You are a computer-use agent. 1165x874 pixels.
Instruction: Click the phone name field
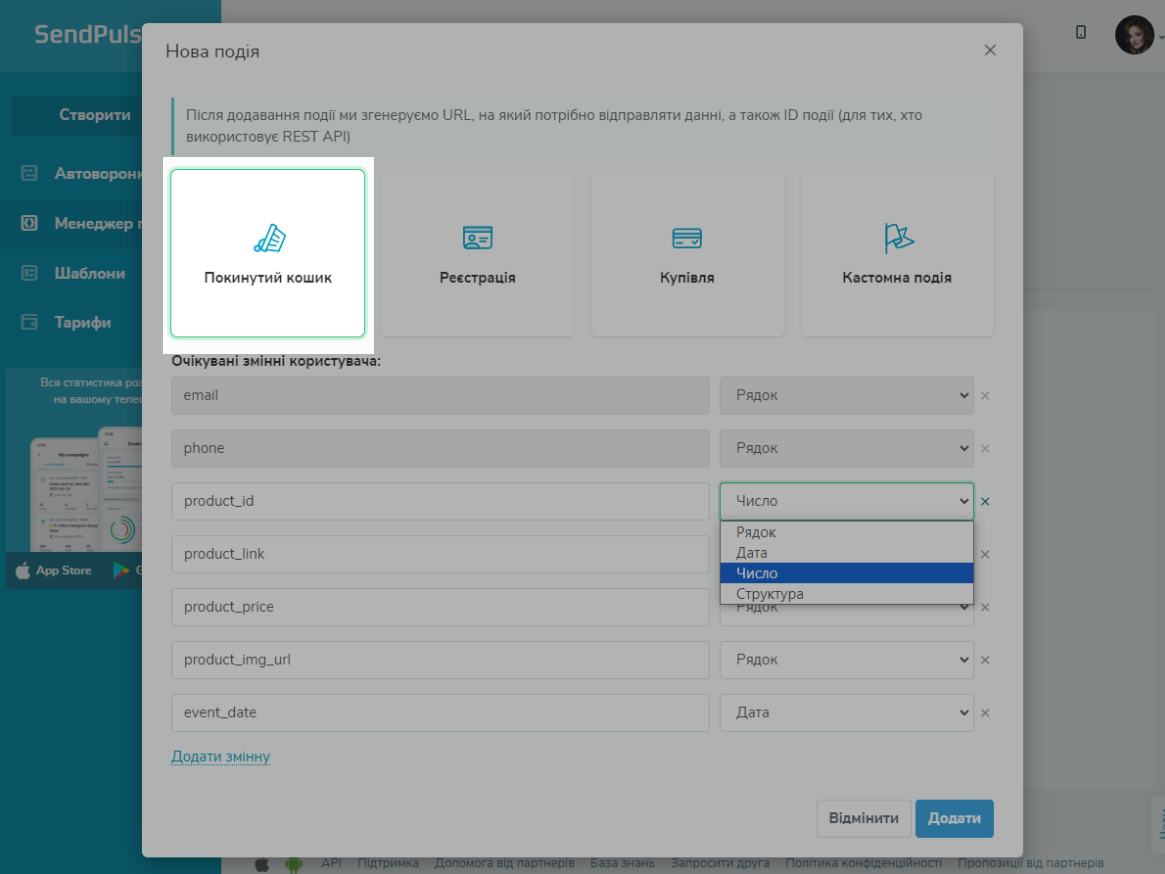point(440,448)
